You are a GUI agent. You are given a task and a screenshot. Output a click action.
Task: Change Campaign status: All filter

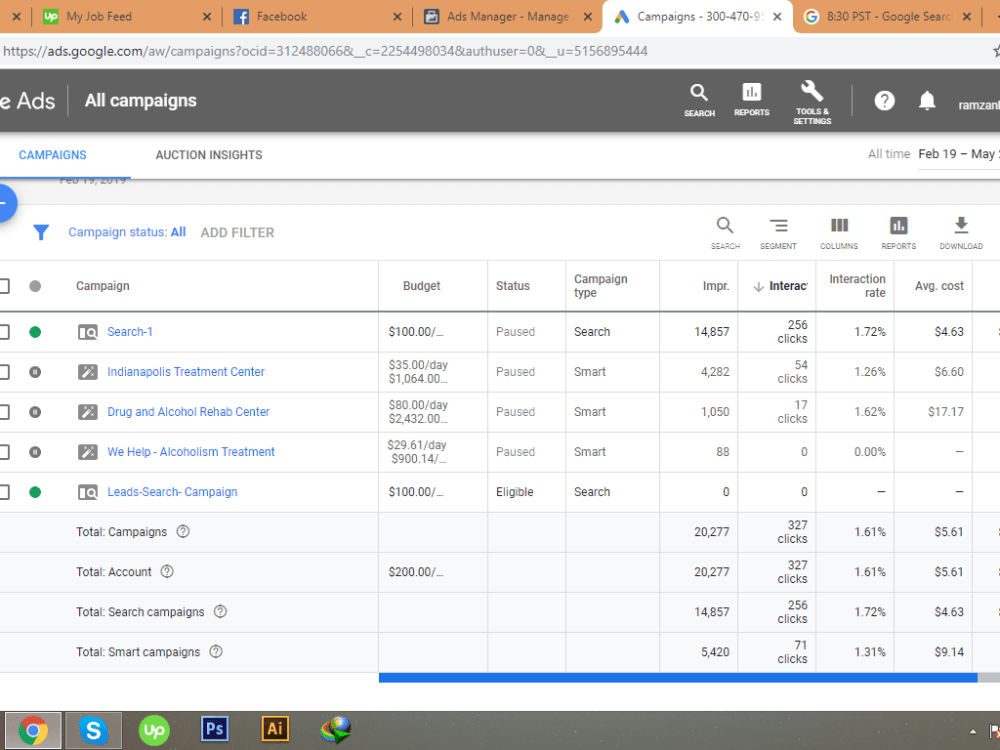point(127,232)
